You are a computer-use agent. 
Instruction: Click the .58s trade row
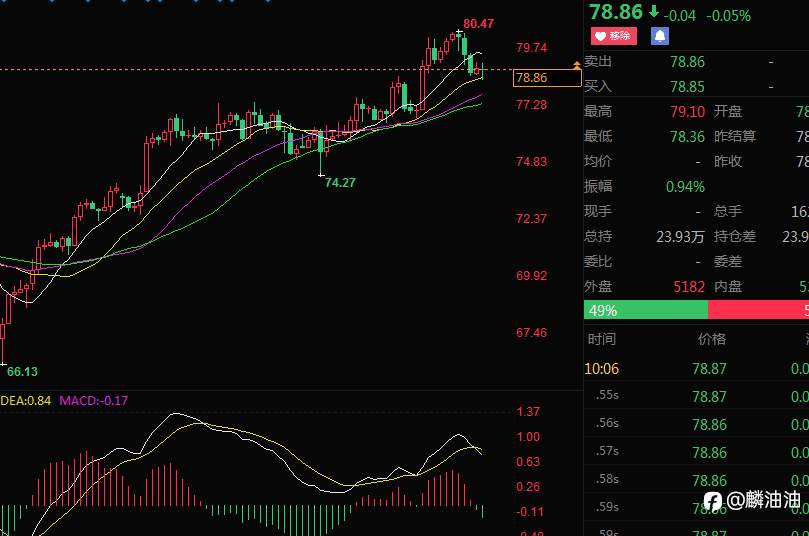[x=697, y=480]
